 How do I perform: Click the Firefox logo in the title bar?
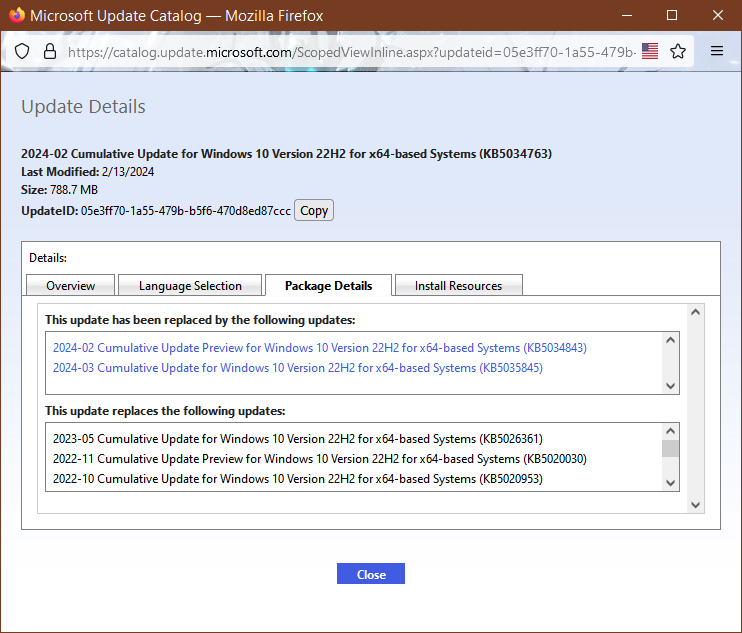coord(17,15)
